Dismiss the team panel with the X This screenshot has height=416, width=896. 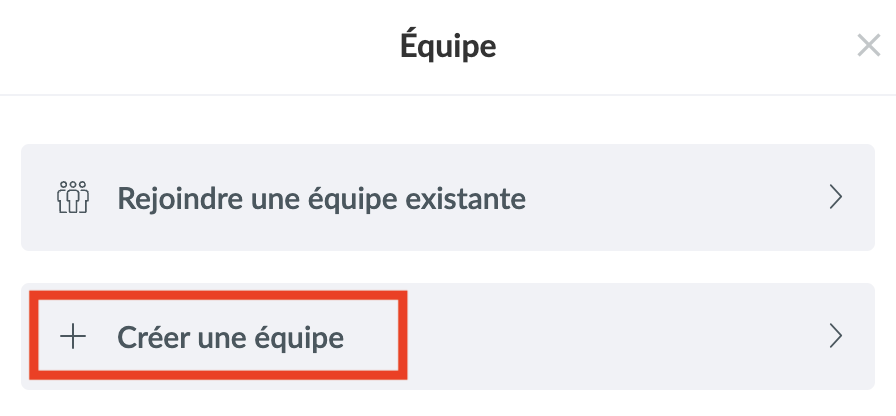pos(868,45)
